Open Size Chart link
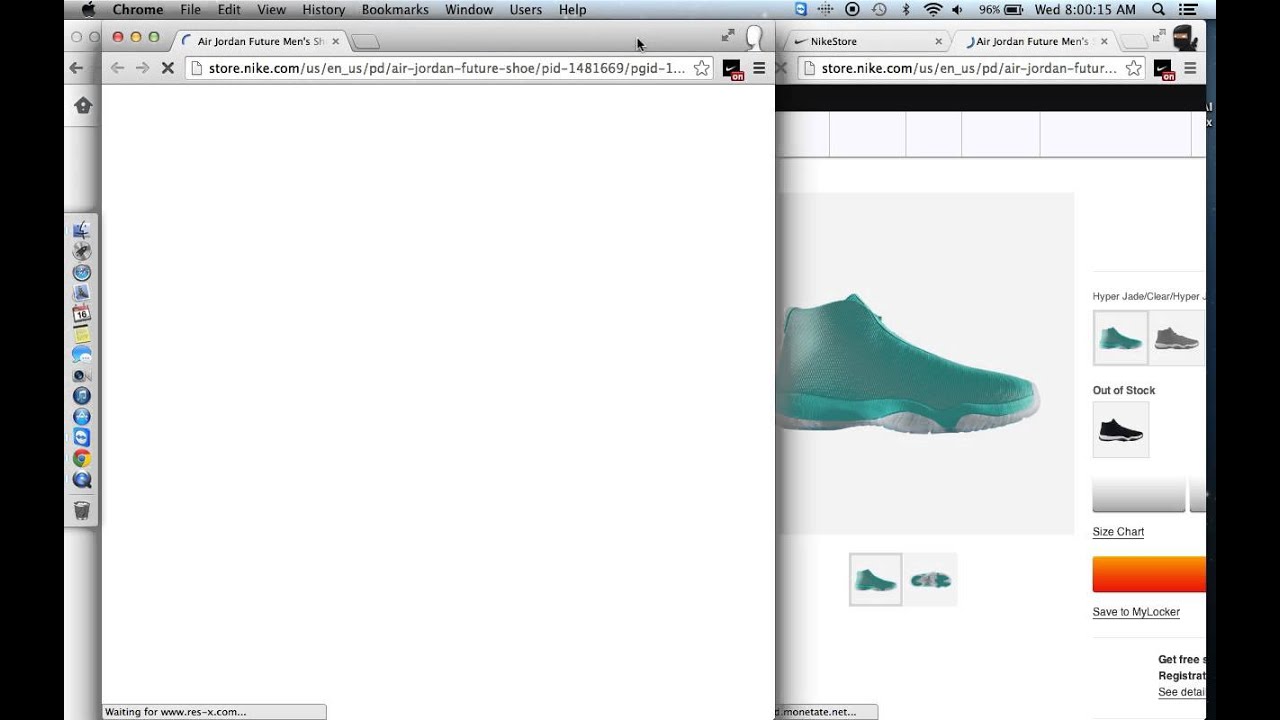 [1118, 532]
